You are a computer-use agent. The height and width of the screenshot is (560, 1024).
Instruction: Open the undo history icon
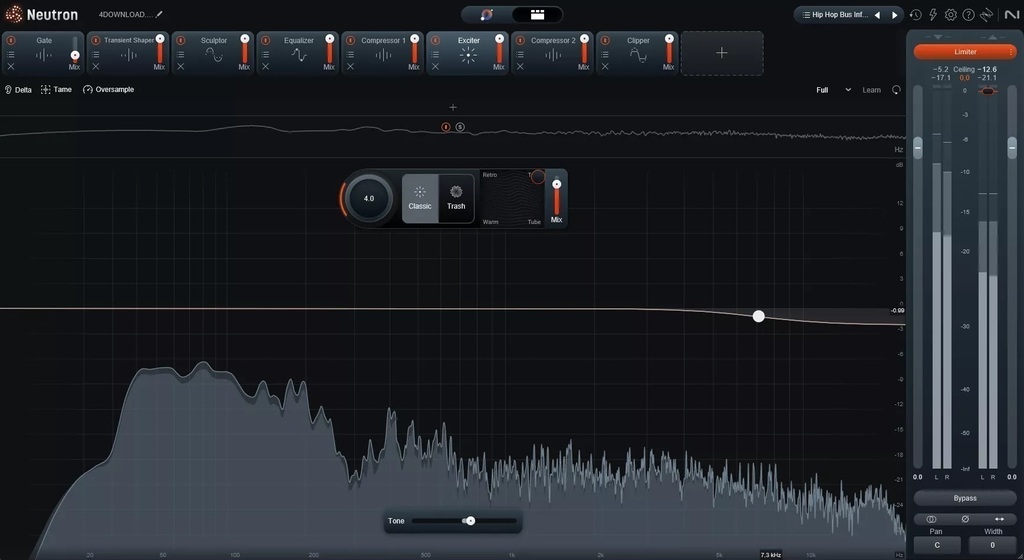point(916,14)
